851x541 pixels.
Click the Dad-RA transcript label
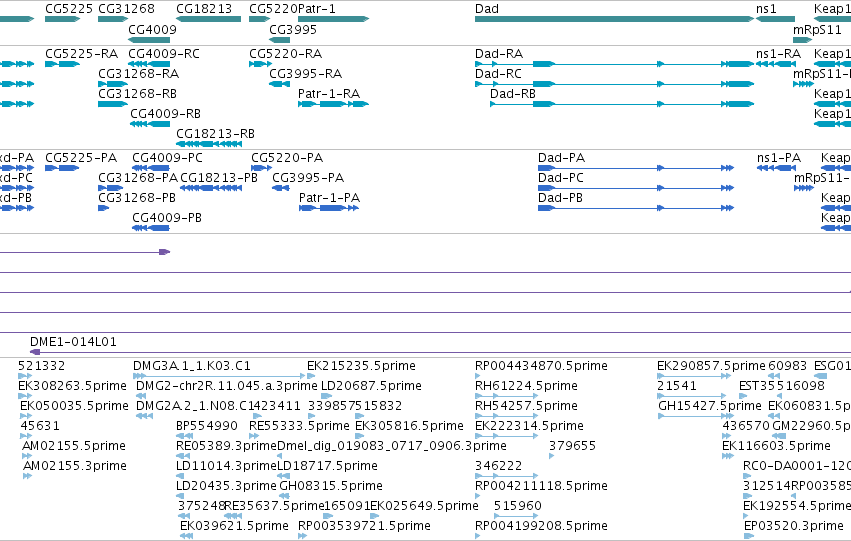[499, 54]
